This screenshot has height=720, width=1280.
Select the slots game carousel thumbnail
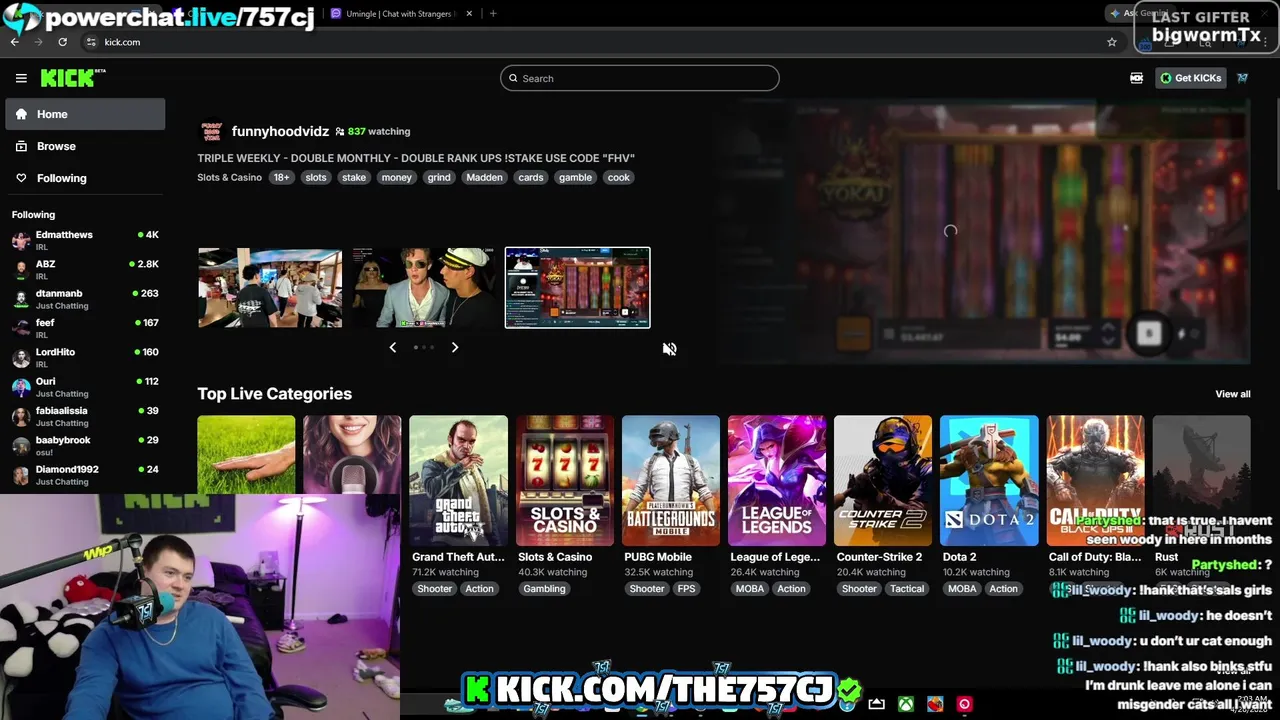click(577, 288)
